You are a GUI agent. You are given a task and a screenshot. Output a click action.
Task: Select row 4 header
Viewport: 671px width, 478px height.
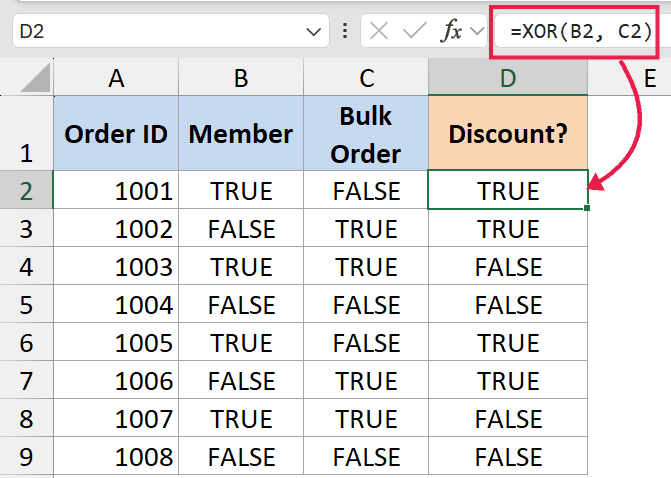tap(27, 266)
